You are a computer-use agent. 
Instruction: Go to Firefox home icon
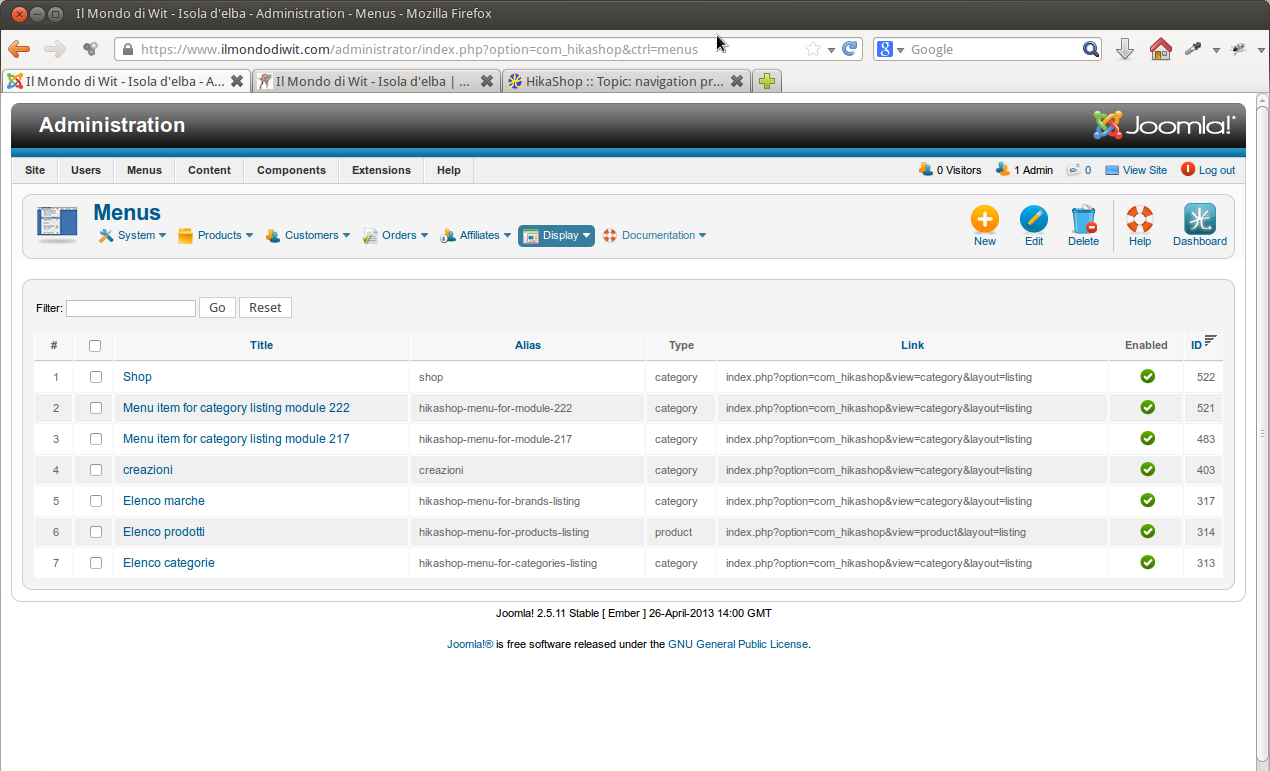[x=1160, y=49]
